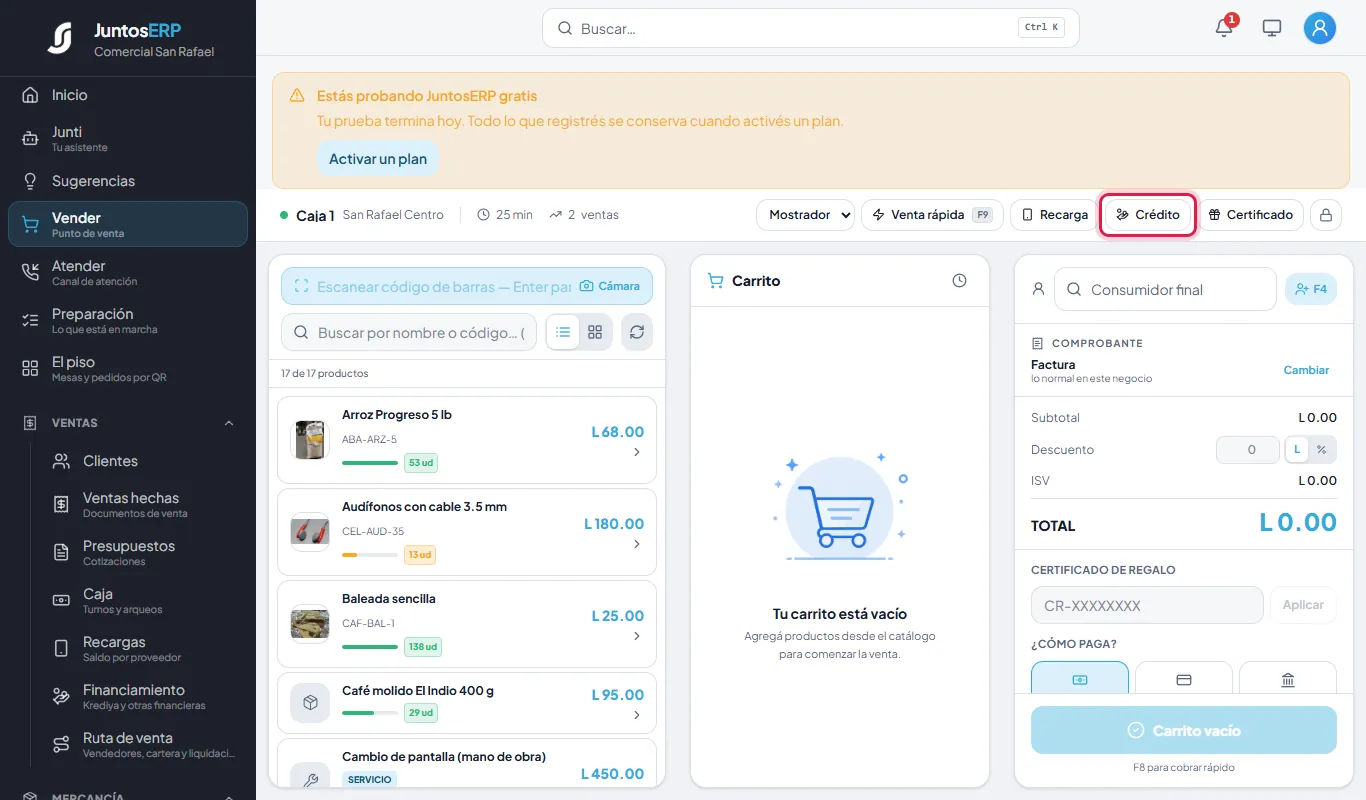The width and height of the screenshot is (1366, 800).
Task: Add new customer with F4 button
Action: [x=1311, y=289]
